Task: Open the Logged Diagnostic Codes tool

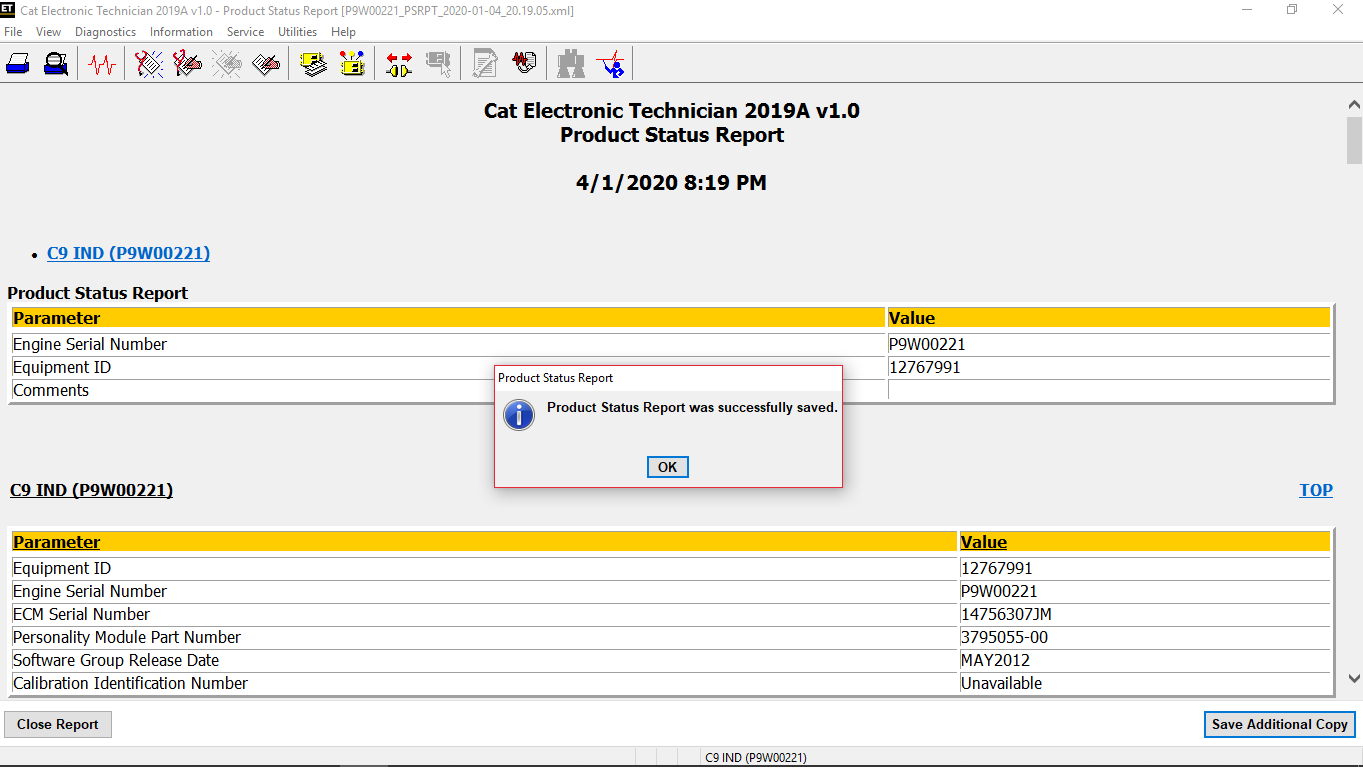Action: pyautogui.click(x=187, y=63)
